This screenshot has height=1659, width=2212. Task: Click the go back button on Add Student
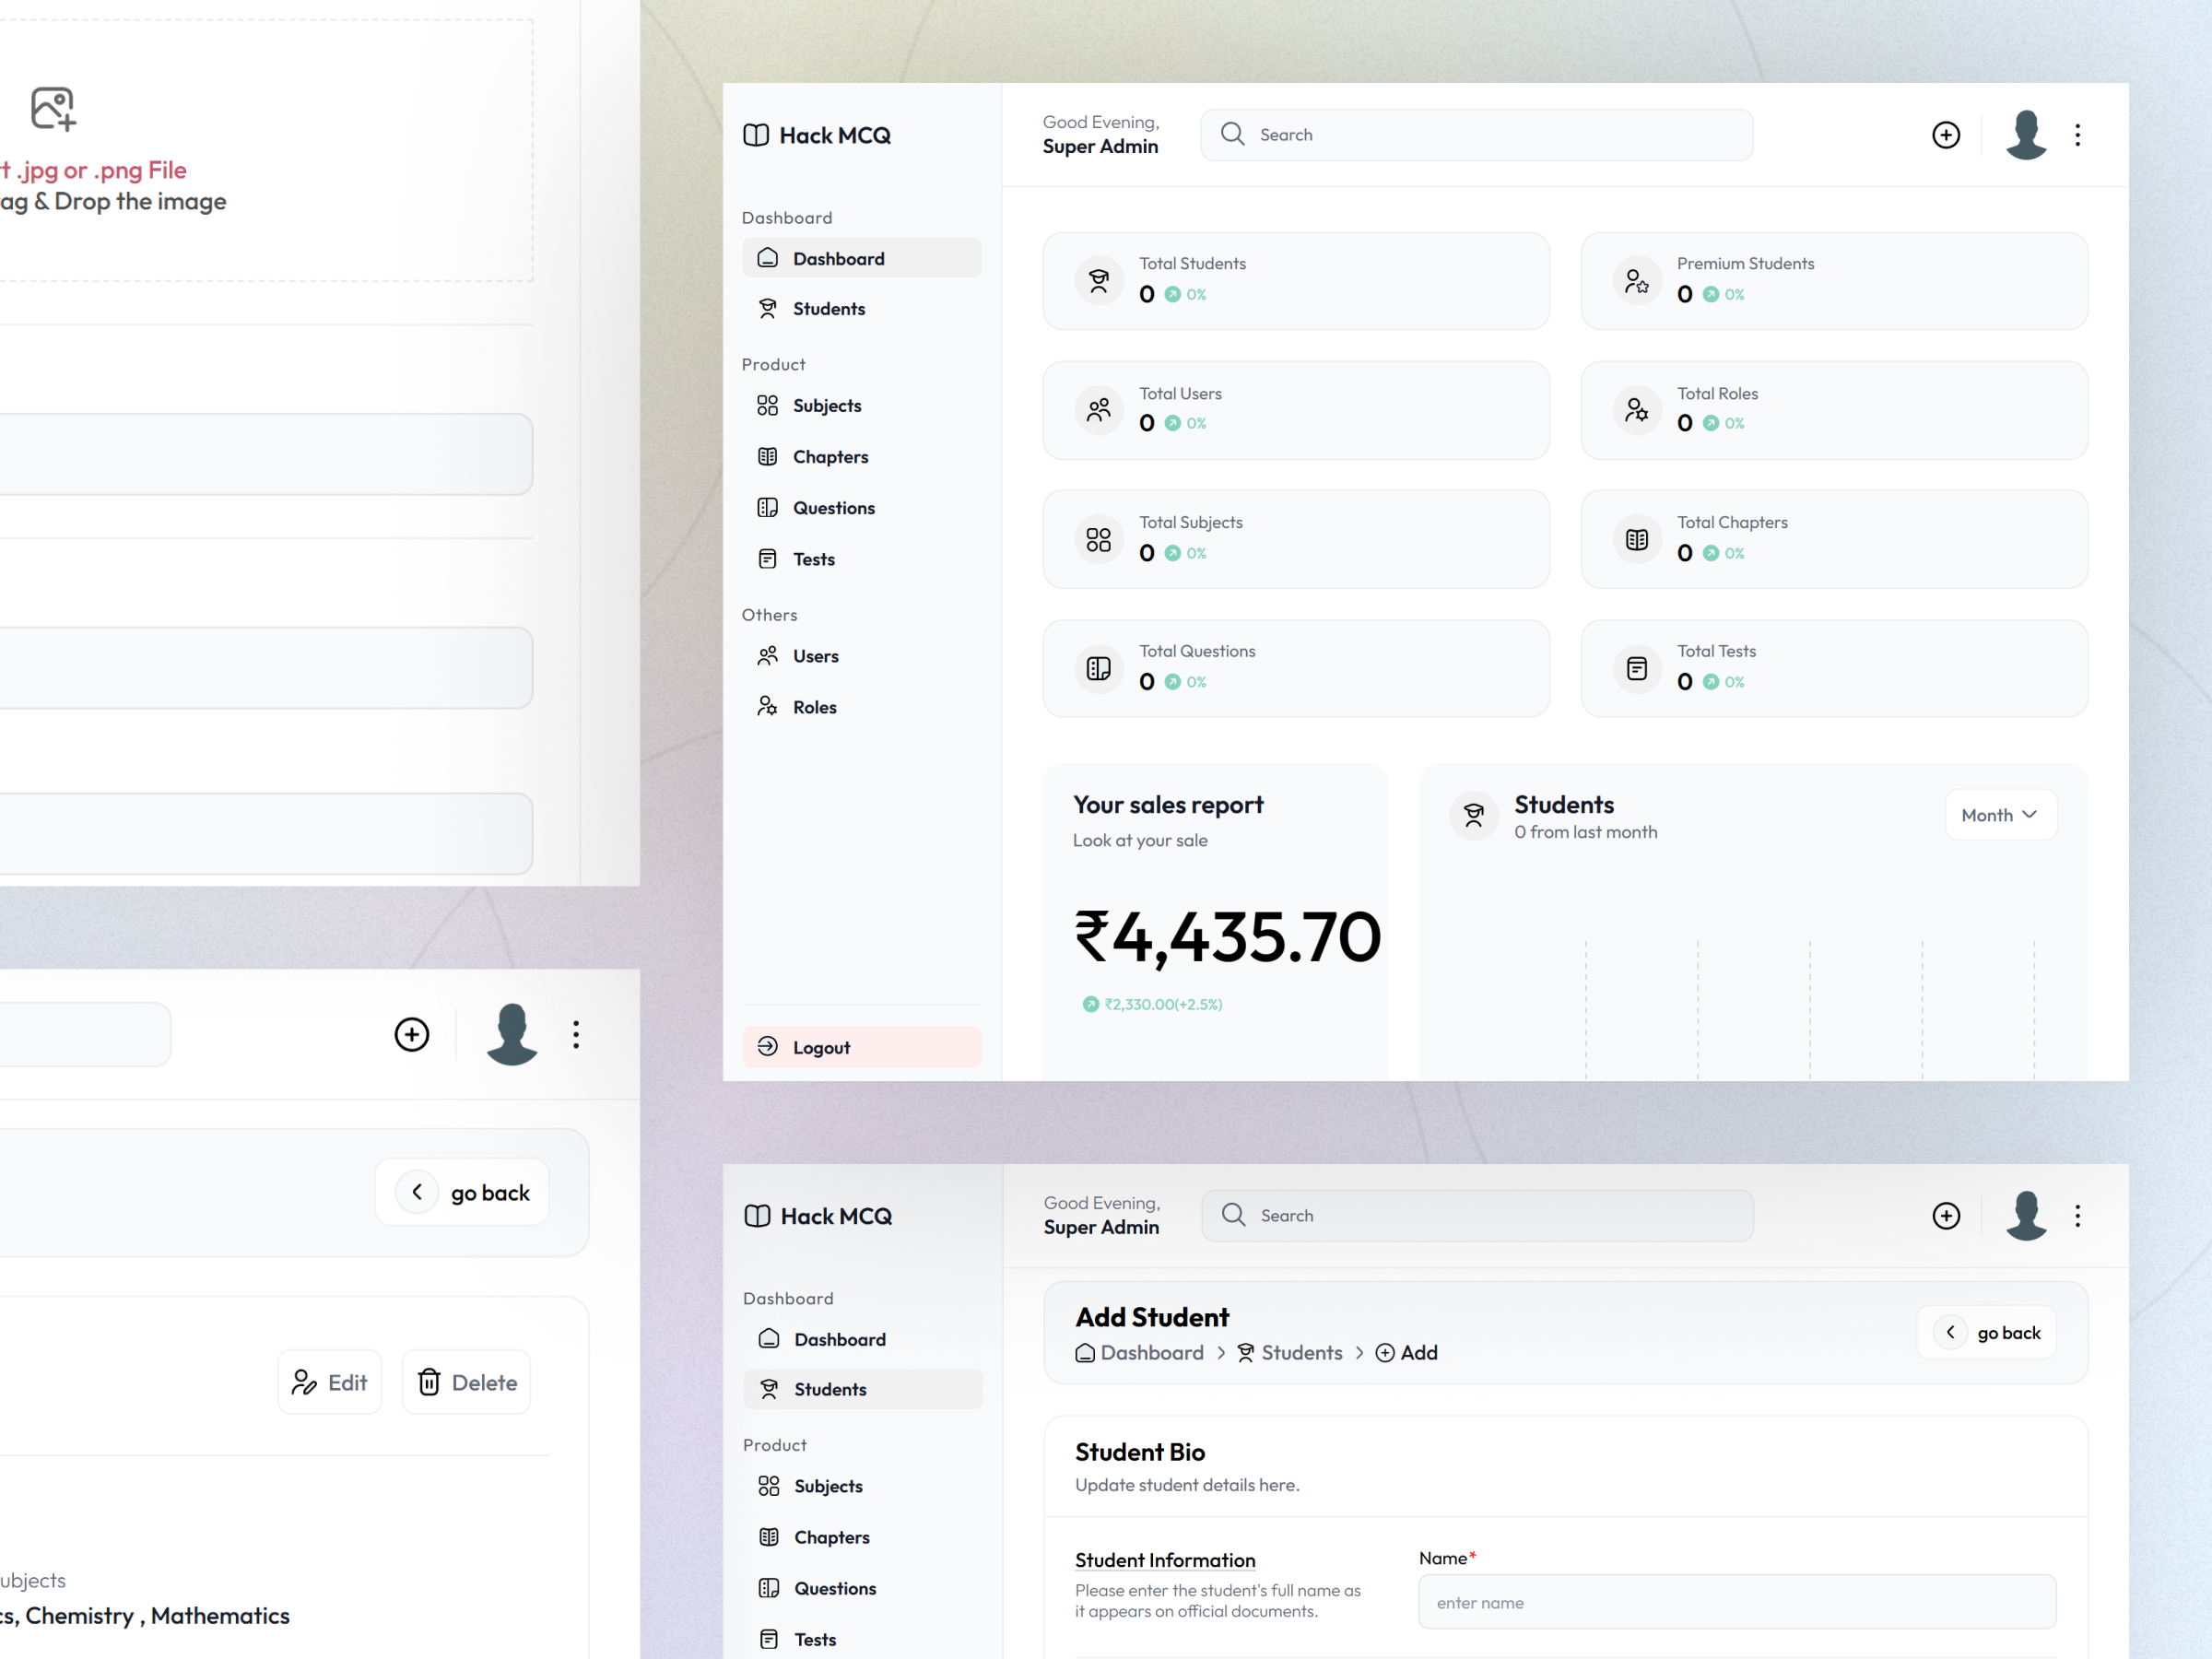[1987, 1332]
